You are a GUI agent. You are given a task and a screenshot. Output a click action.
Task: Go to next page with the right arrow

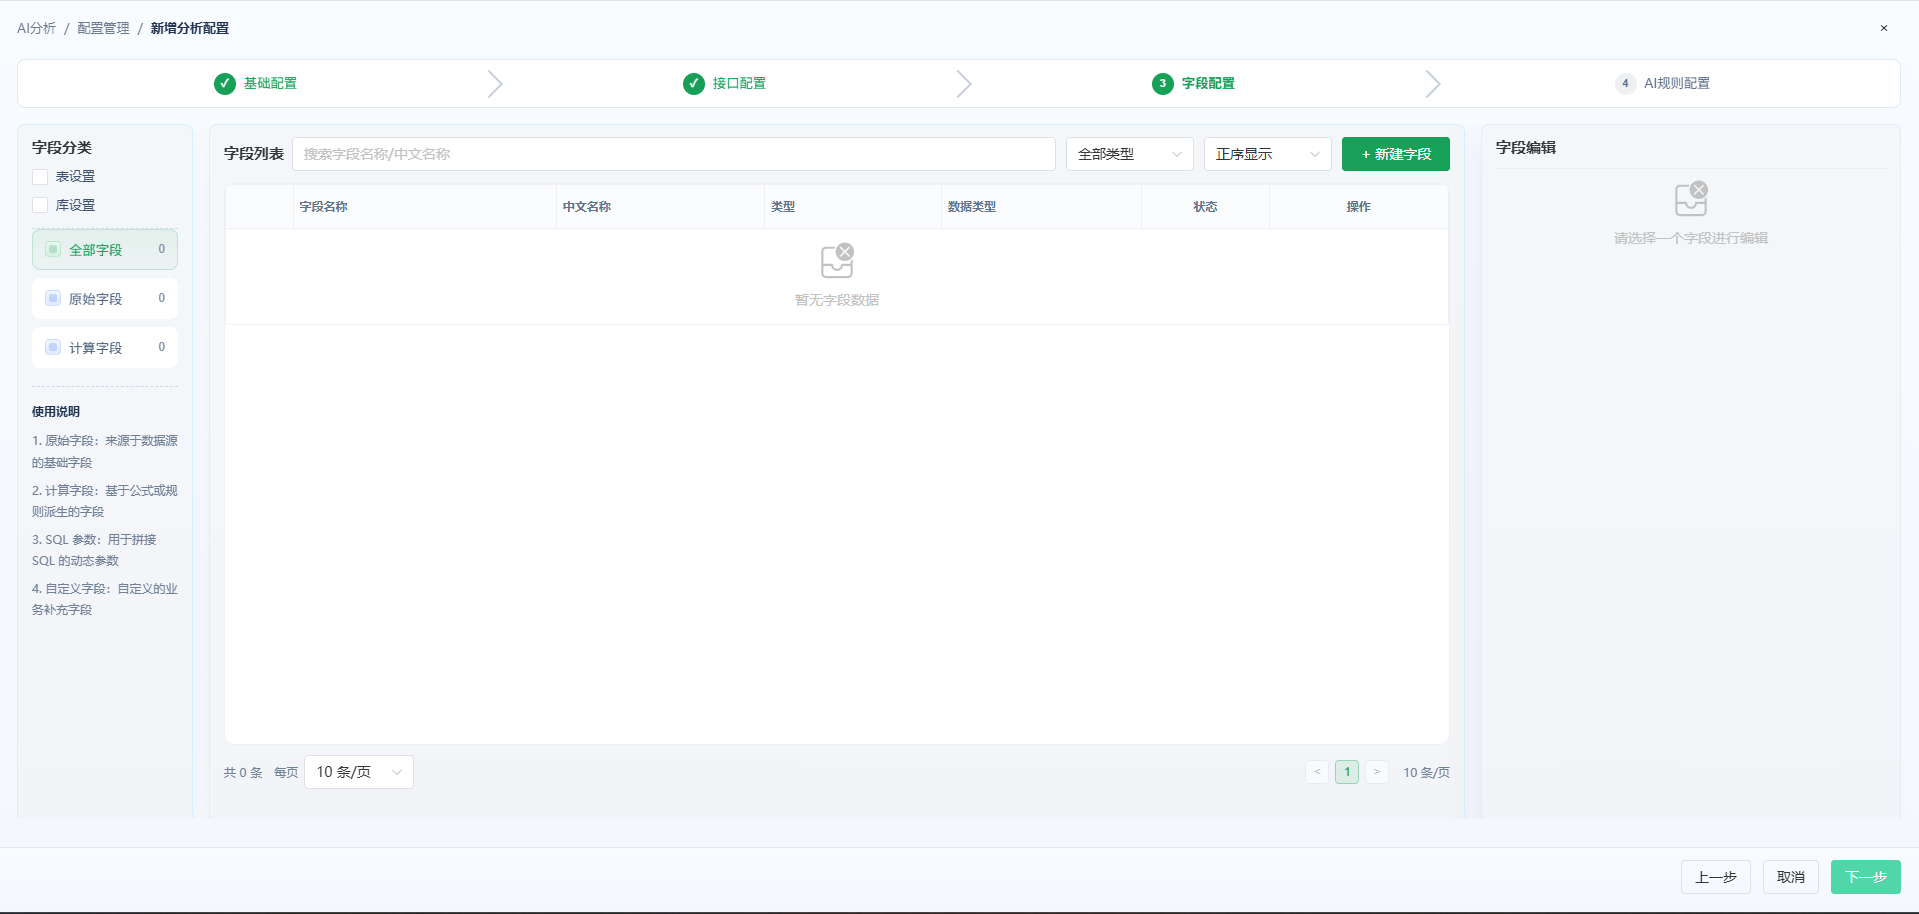tap(1377, 772)
